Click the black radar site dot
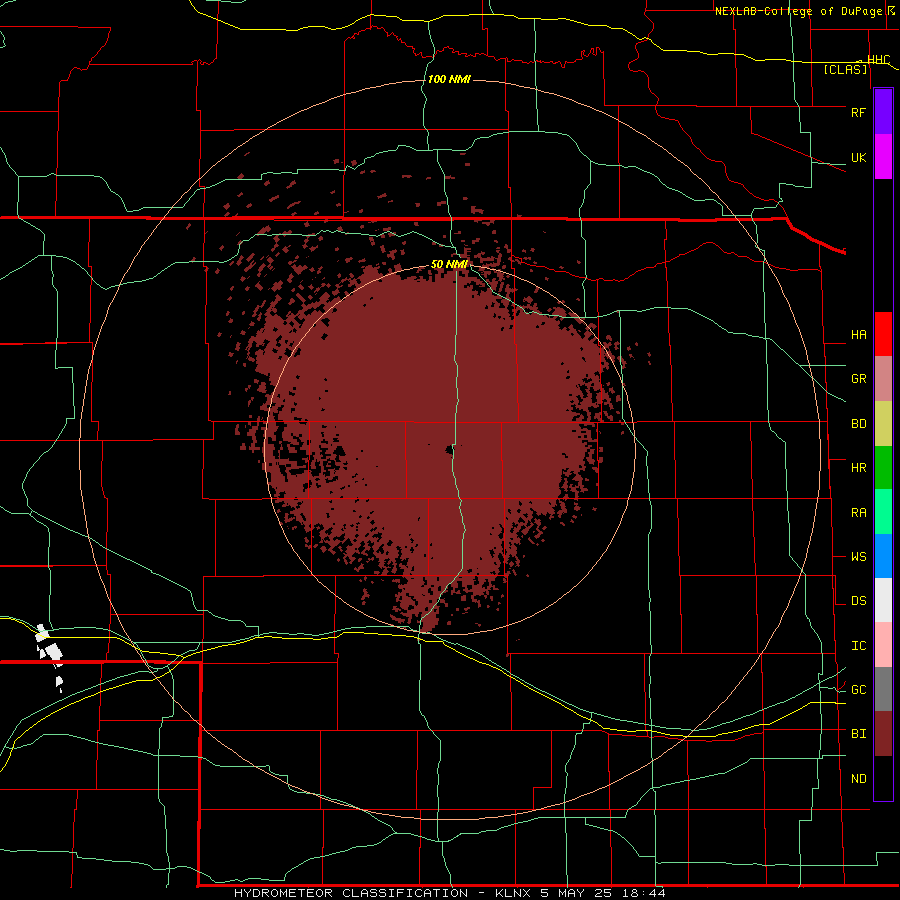Viewport: 900px width, 900px height. coord(449,449)
